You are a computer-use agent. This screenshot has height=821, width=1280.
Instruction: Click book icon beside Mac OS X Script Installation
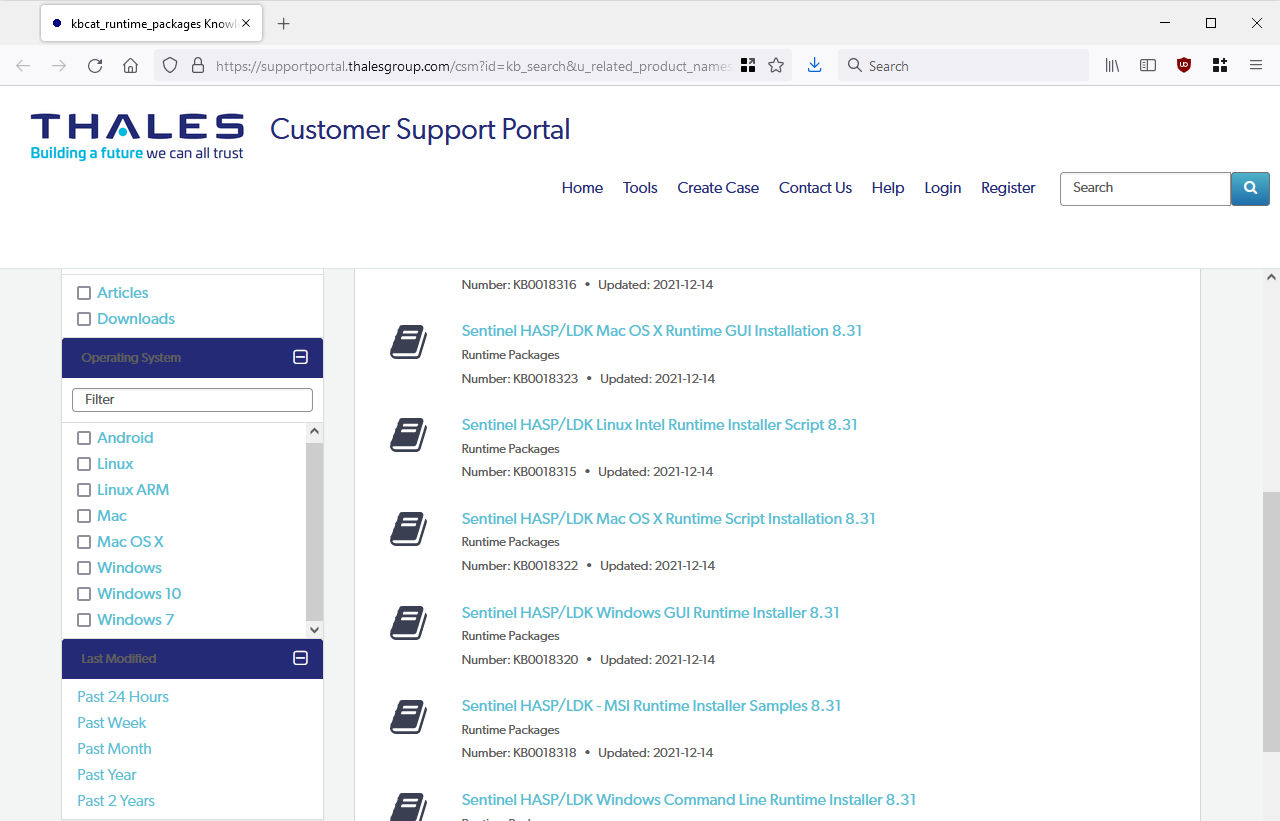(x=409, y=529)
